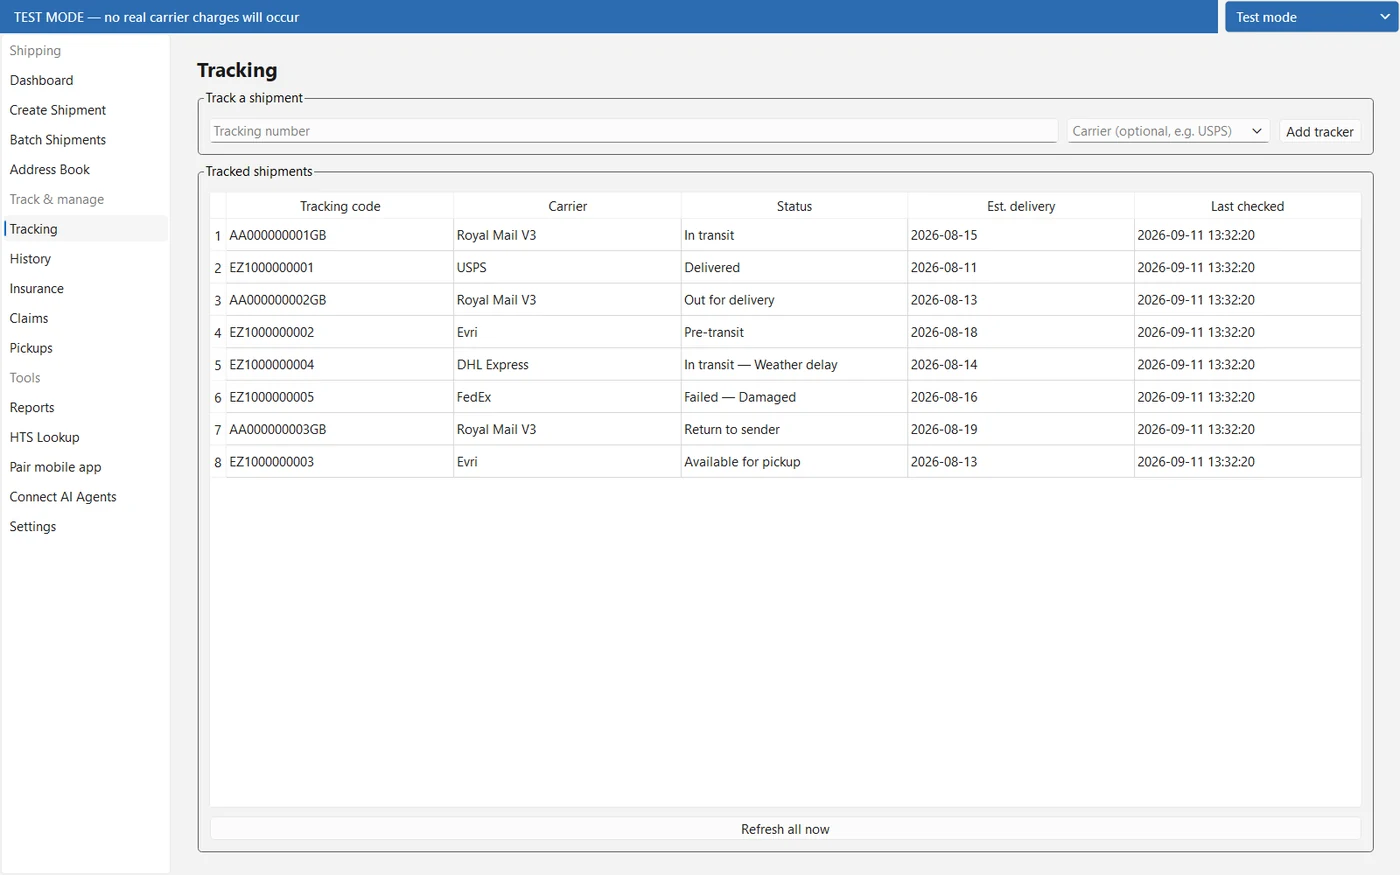Select tracking code EZ1000000003
1400x875 pixels.
coord(340,462)
